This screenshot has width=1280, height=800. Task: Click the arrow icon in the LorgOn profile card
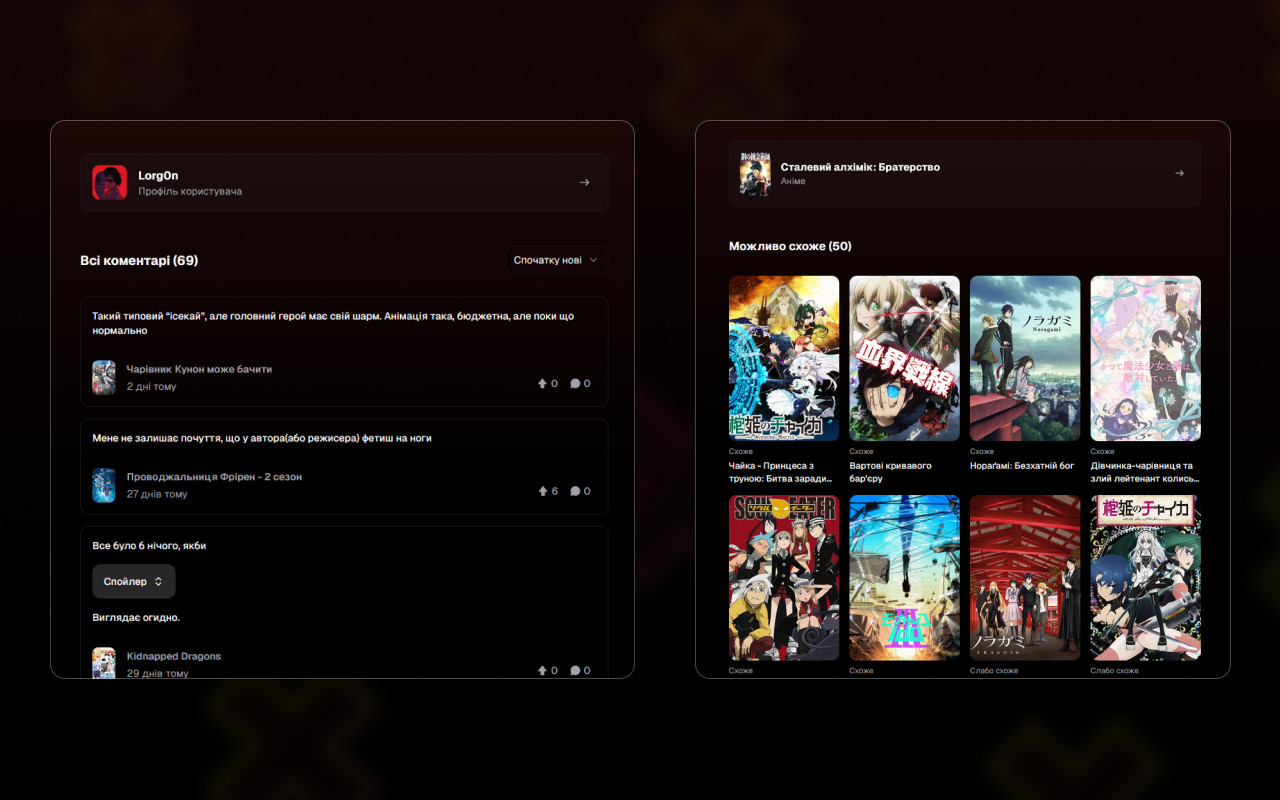point(585,182)
